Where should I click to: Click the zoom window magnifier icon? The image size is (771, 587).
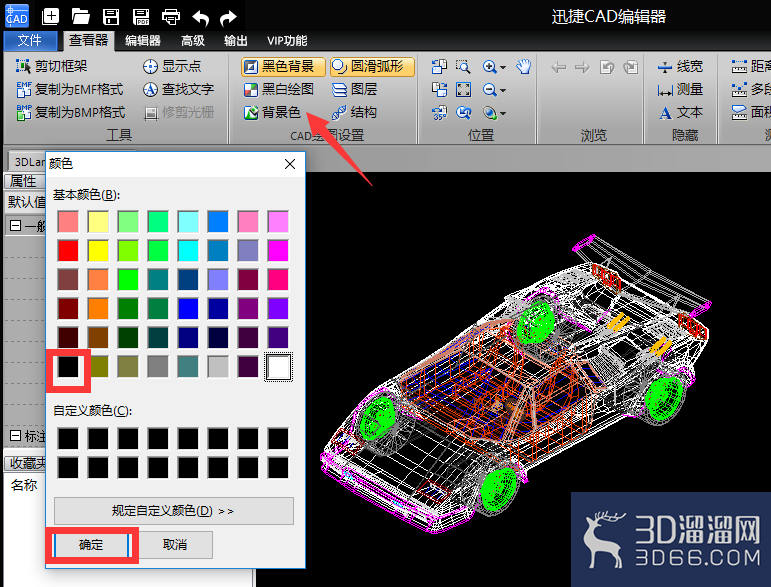pos(463,66)
